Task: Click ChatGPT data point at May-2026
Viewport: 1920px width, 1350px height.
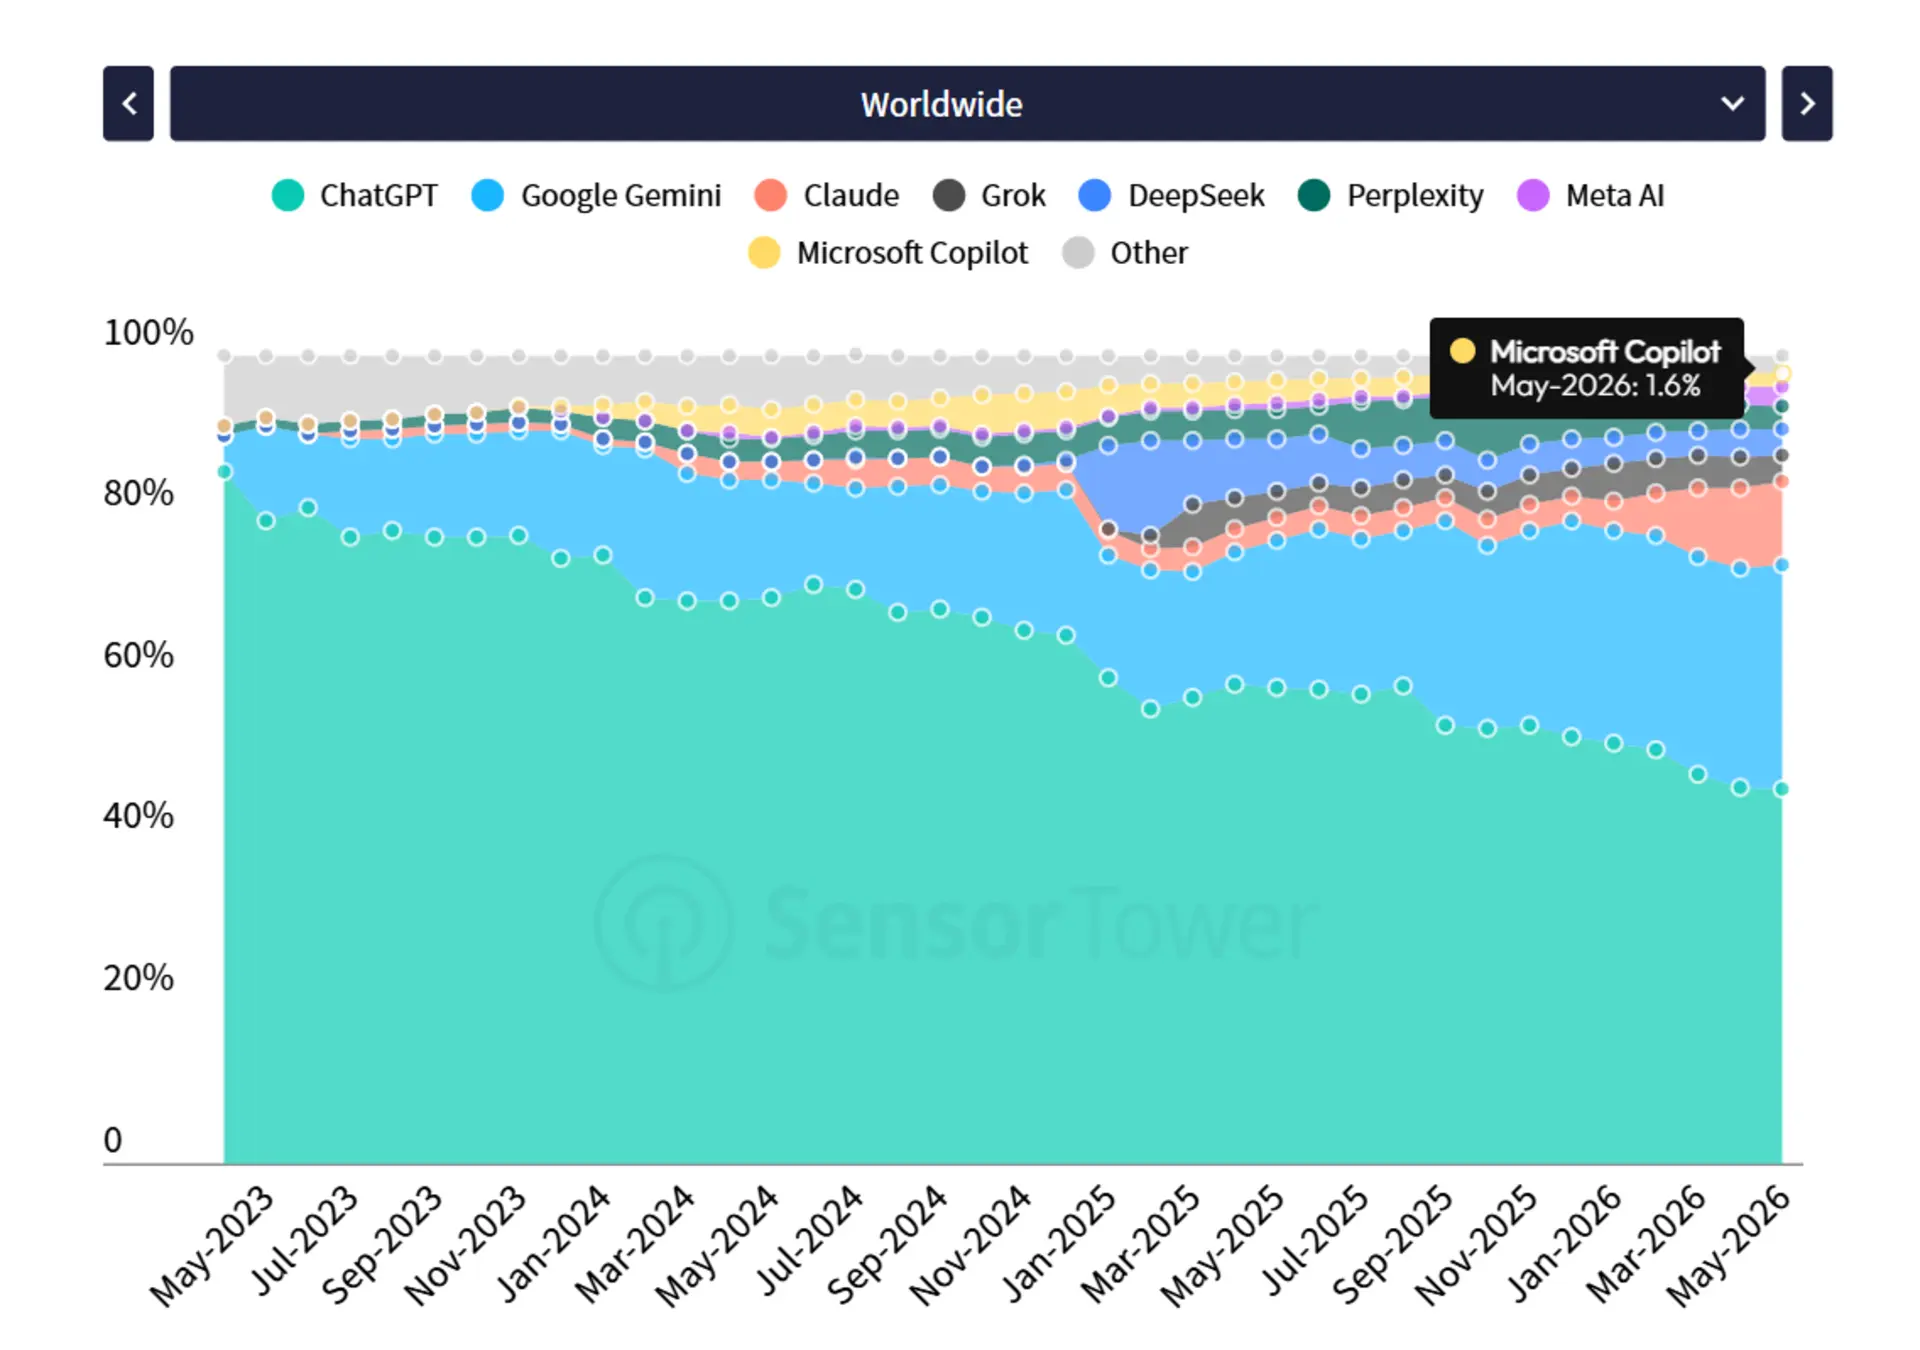Action: [x=1781, y=789]
